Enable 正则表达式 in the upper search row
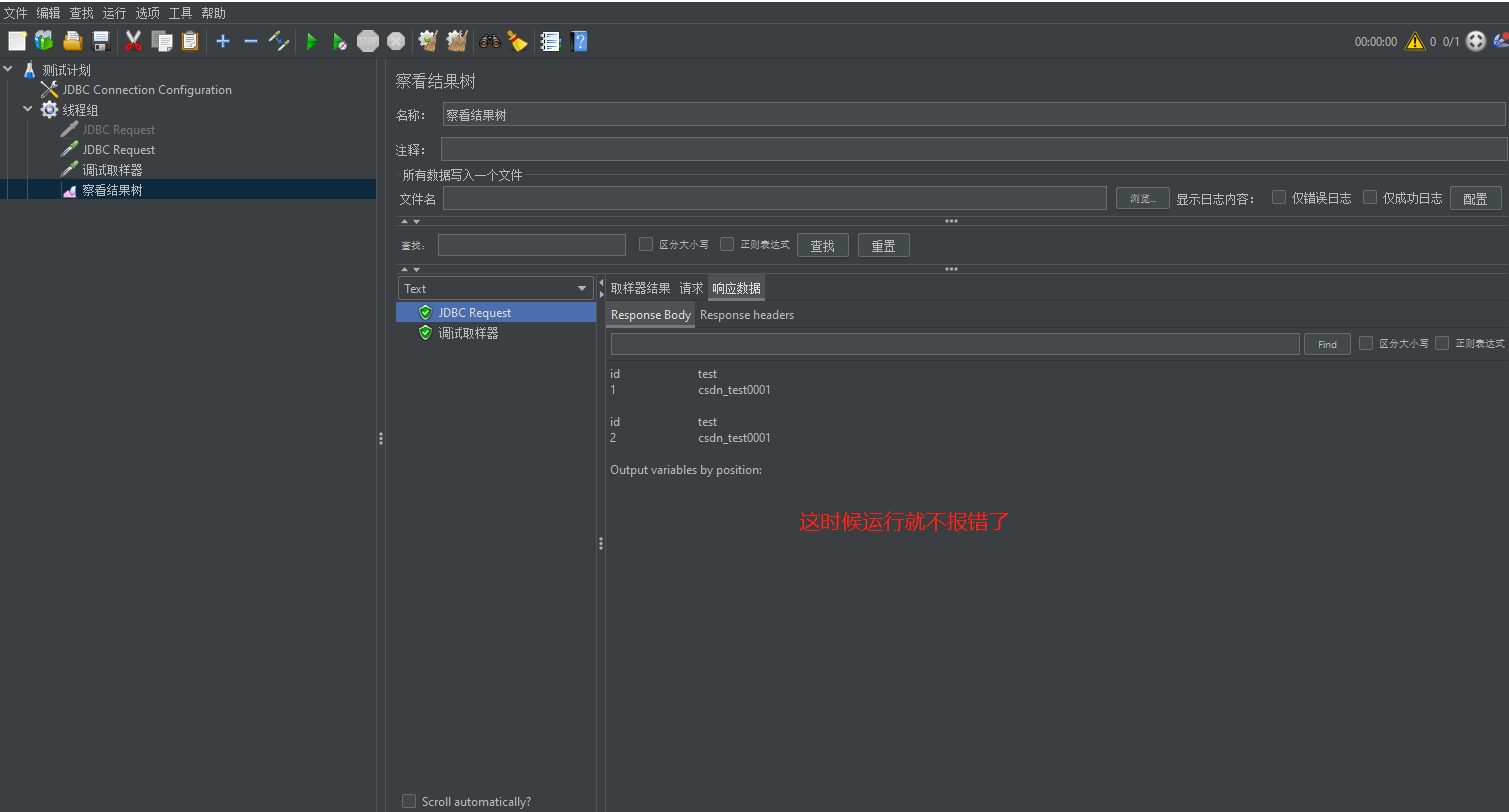This screenshot has width=1509, height=812. (727, 244)
